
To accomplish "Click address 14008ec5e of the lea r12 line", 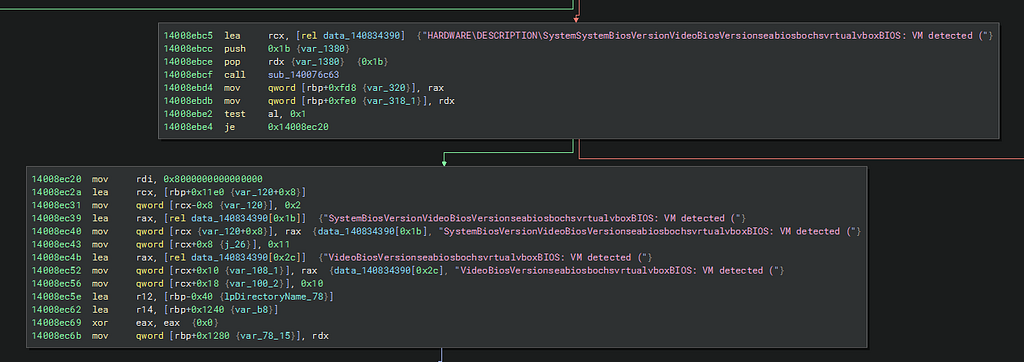I will pyautogui.click(x=58, y=296).
